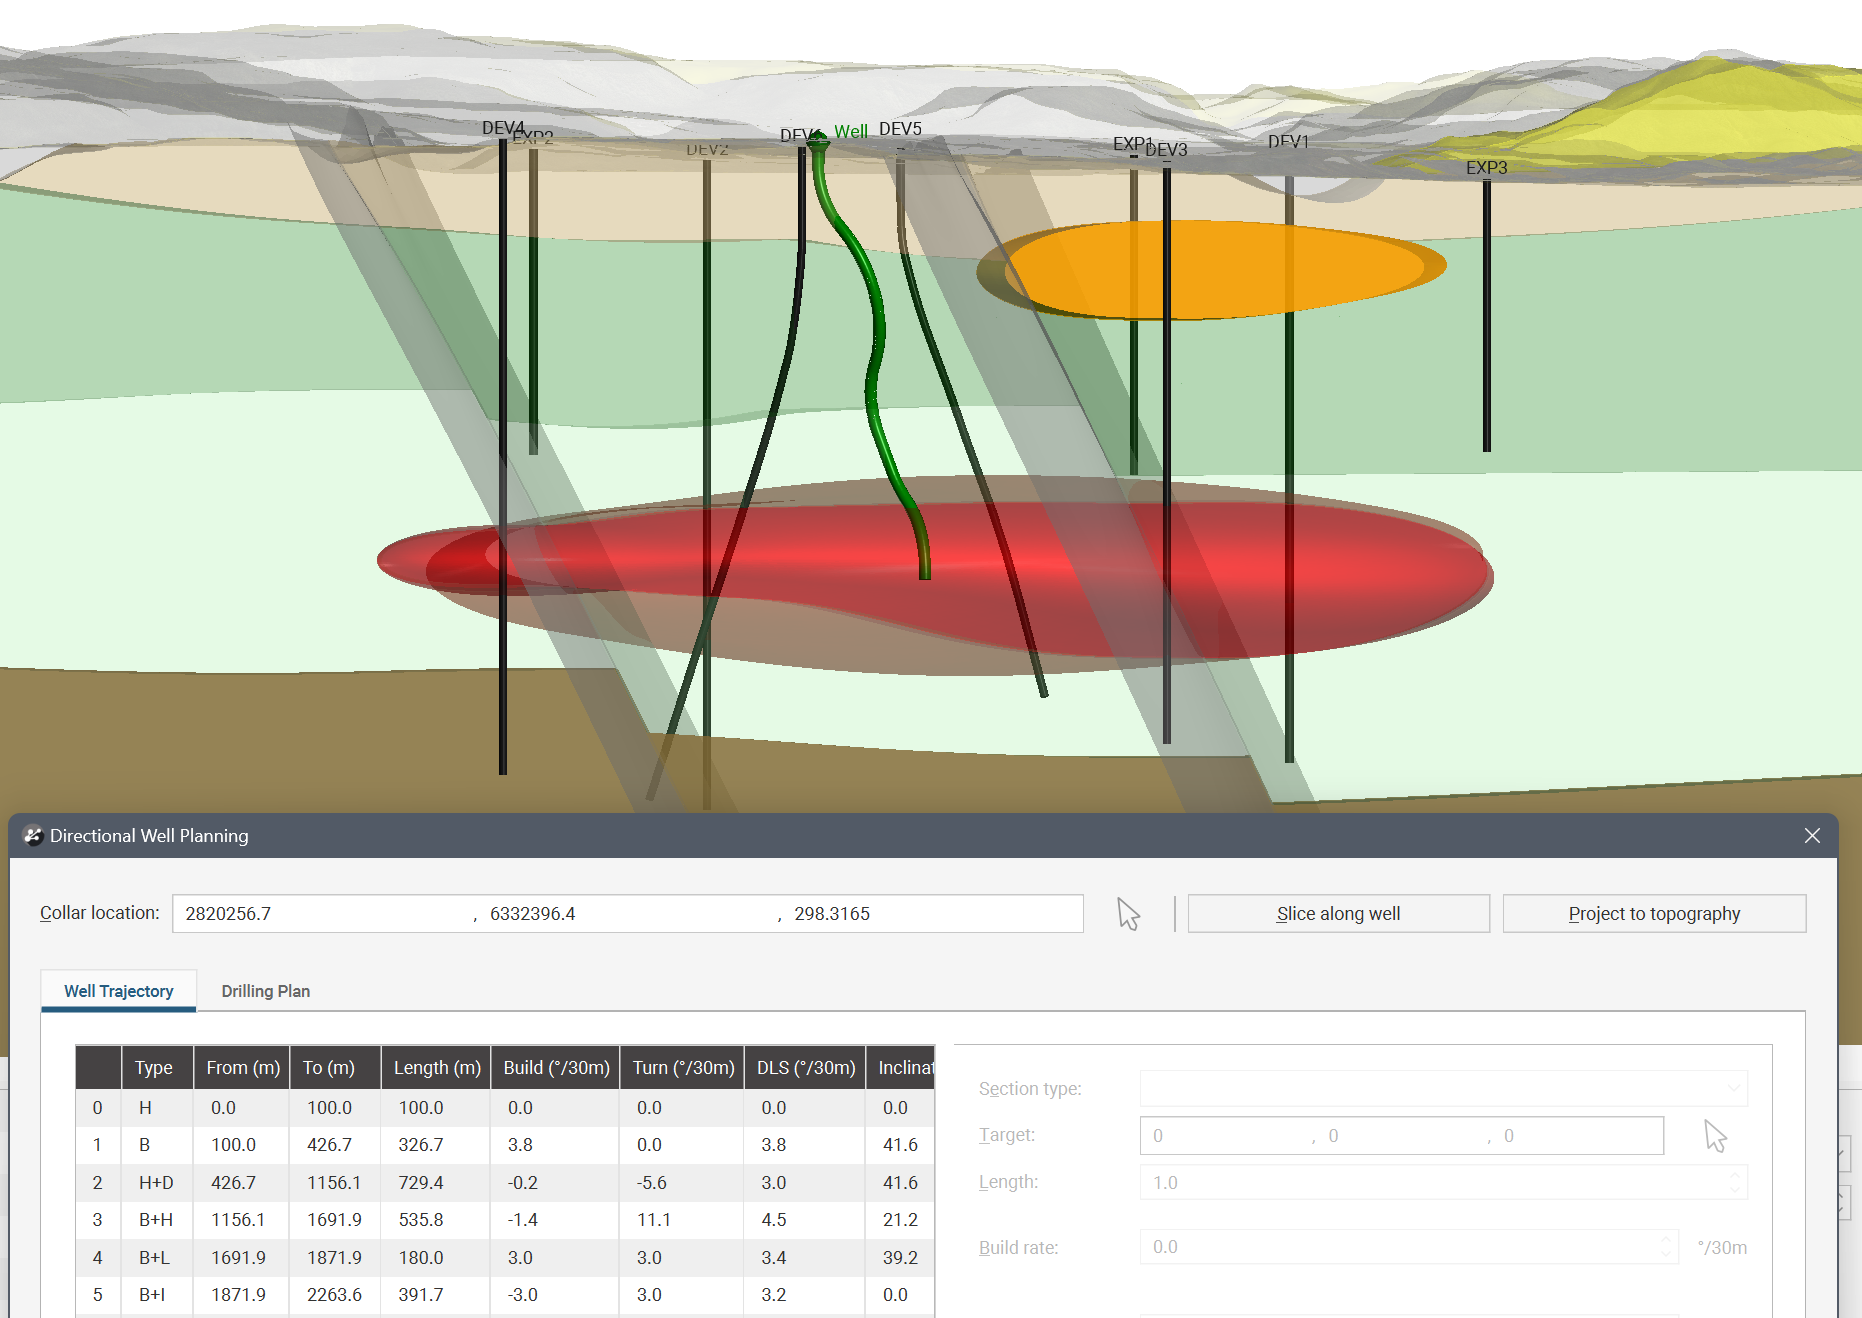This screenshot has height=1318, width=1862.
Task: Click inside the Target coordinates field
Action: tap(1400, 1136)
